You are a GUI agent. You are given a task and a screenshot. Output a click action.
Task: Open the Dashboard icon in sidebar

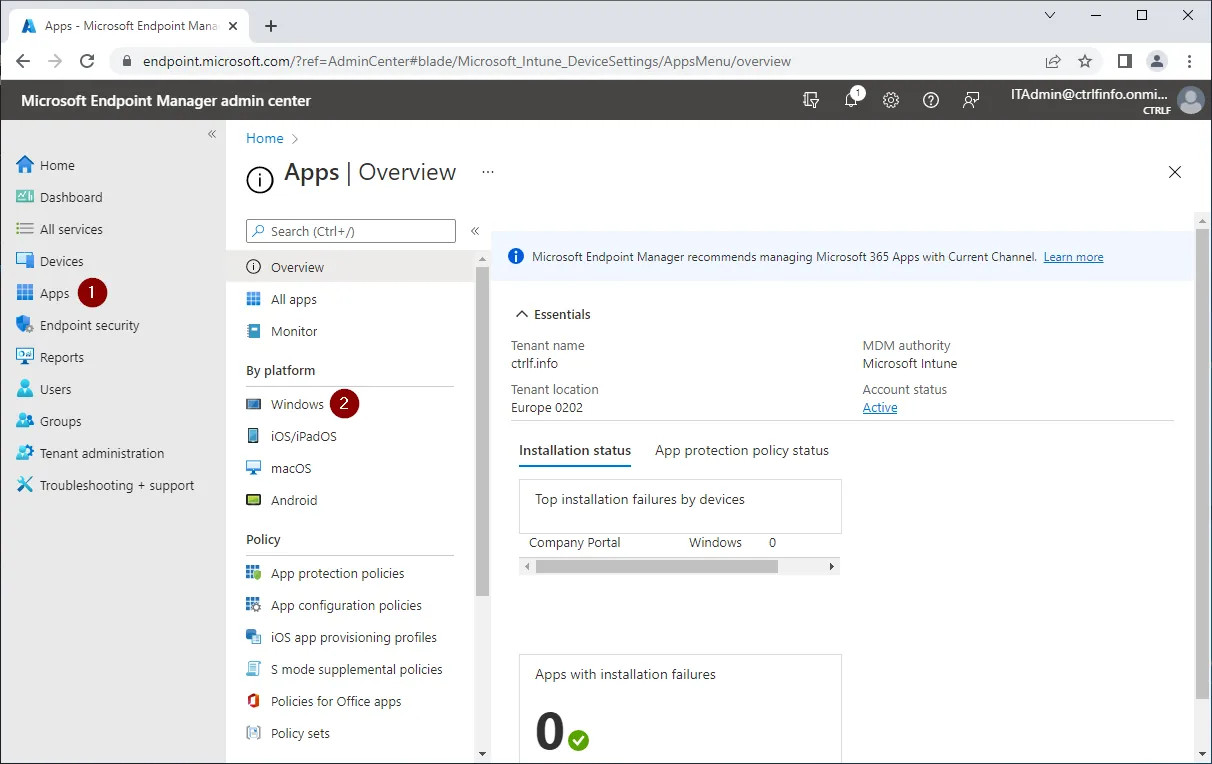click(x=25, y=197)
